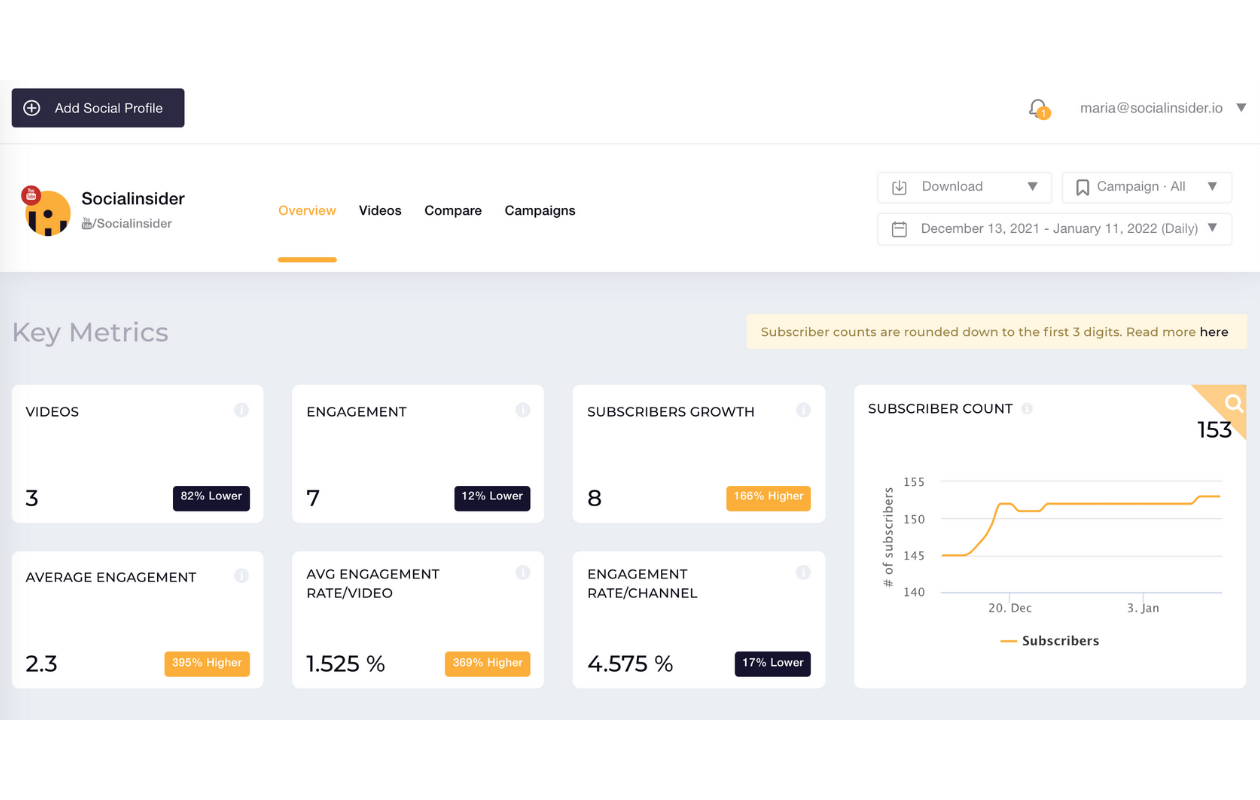
Task: Click the 82% Lower badge
Action: coord(211,497)
